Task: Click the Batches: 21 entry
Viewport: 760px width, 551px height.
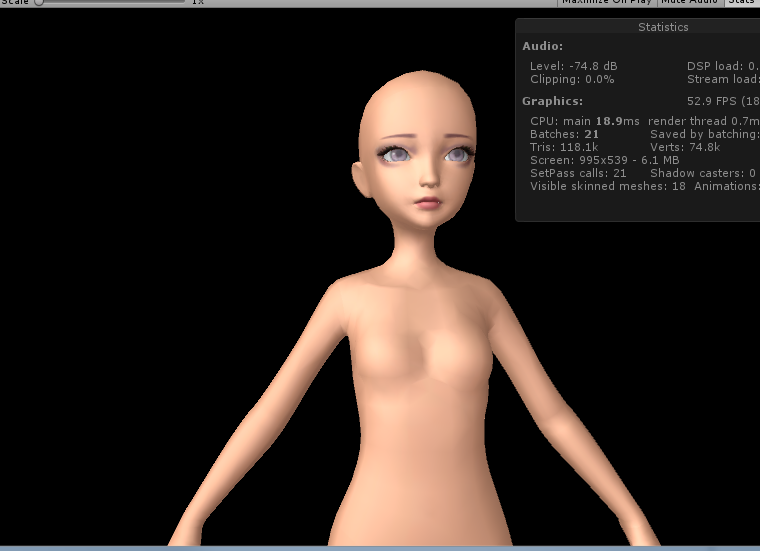Action: (x=564, y=134)
